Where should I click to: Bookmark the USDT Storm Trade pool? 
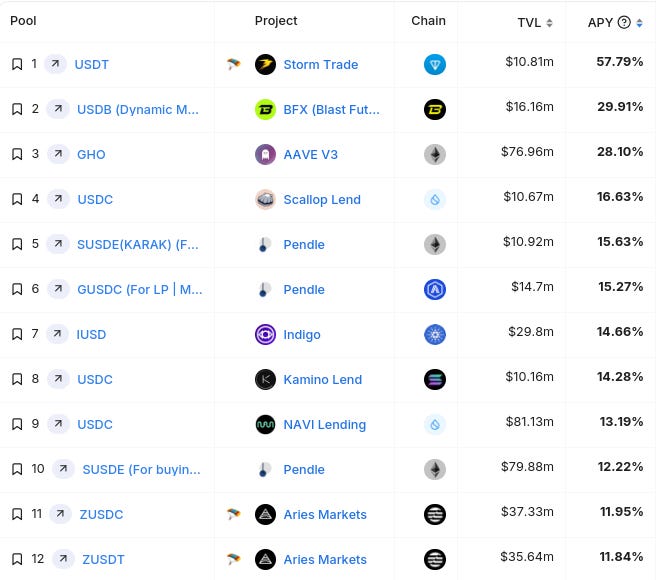click(17, 64)
